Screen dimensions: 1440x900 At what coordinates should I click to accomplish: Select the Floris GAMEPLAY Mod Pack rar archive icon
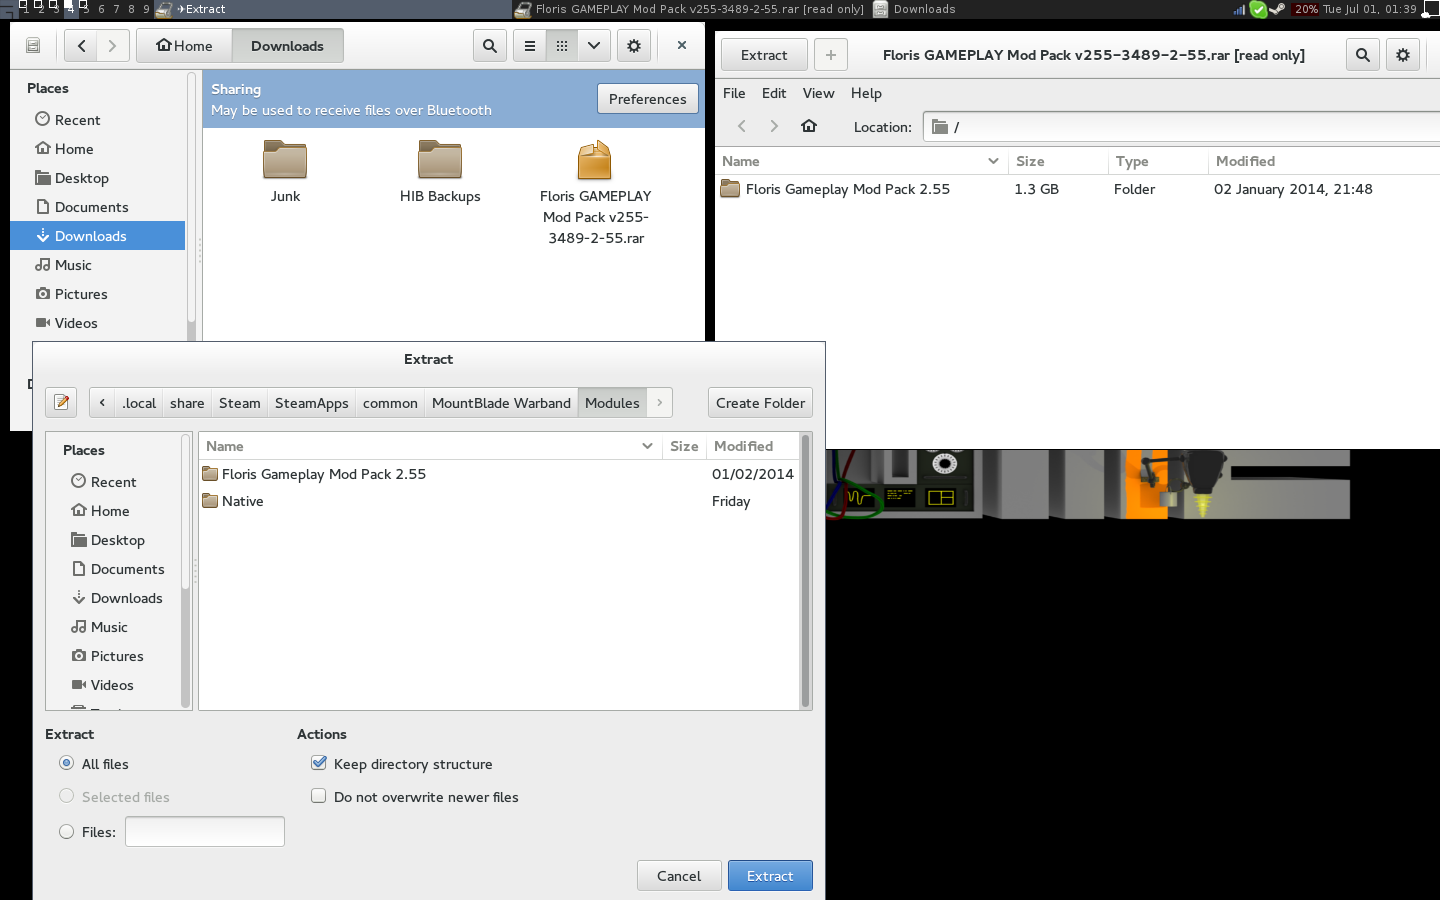[595, 160]
